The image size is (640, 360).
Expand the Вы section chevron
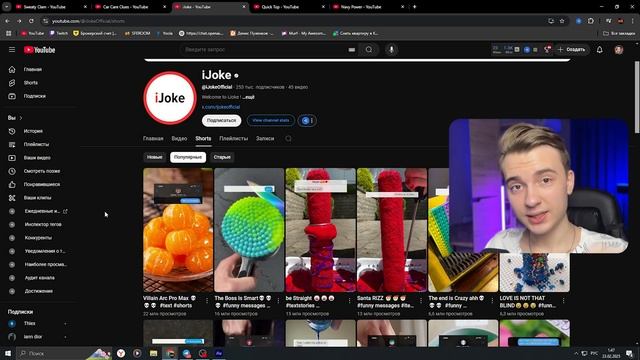coord(21,118)
